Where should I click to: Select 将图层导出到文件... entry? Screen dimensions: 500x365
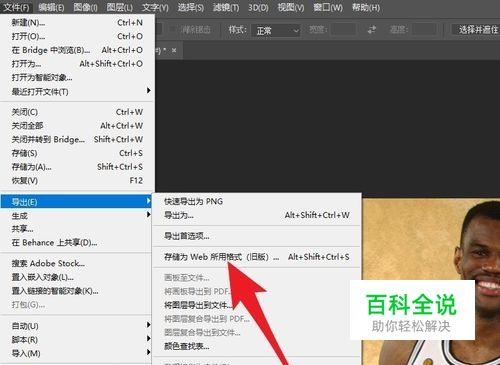[x=257, y=305]
